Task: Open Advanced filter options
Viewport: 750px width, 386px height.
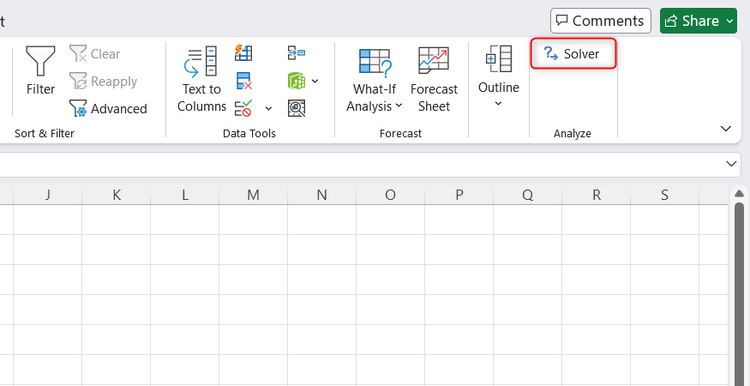Action: point(108,109)
